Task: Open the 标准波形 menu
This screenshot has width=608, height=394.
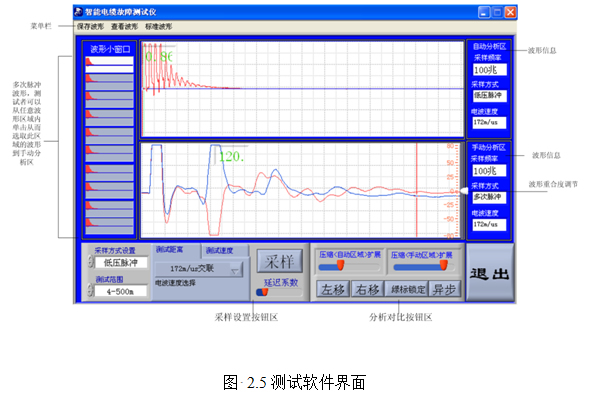Action: coord(159,26)
